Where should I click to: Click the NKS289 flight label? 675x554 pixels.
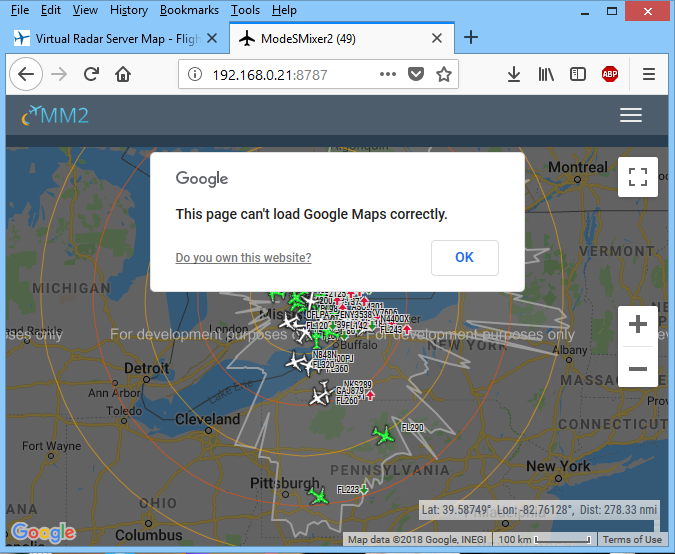tap(358, 384)
